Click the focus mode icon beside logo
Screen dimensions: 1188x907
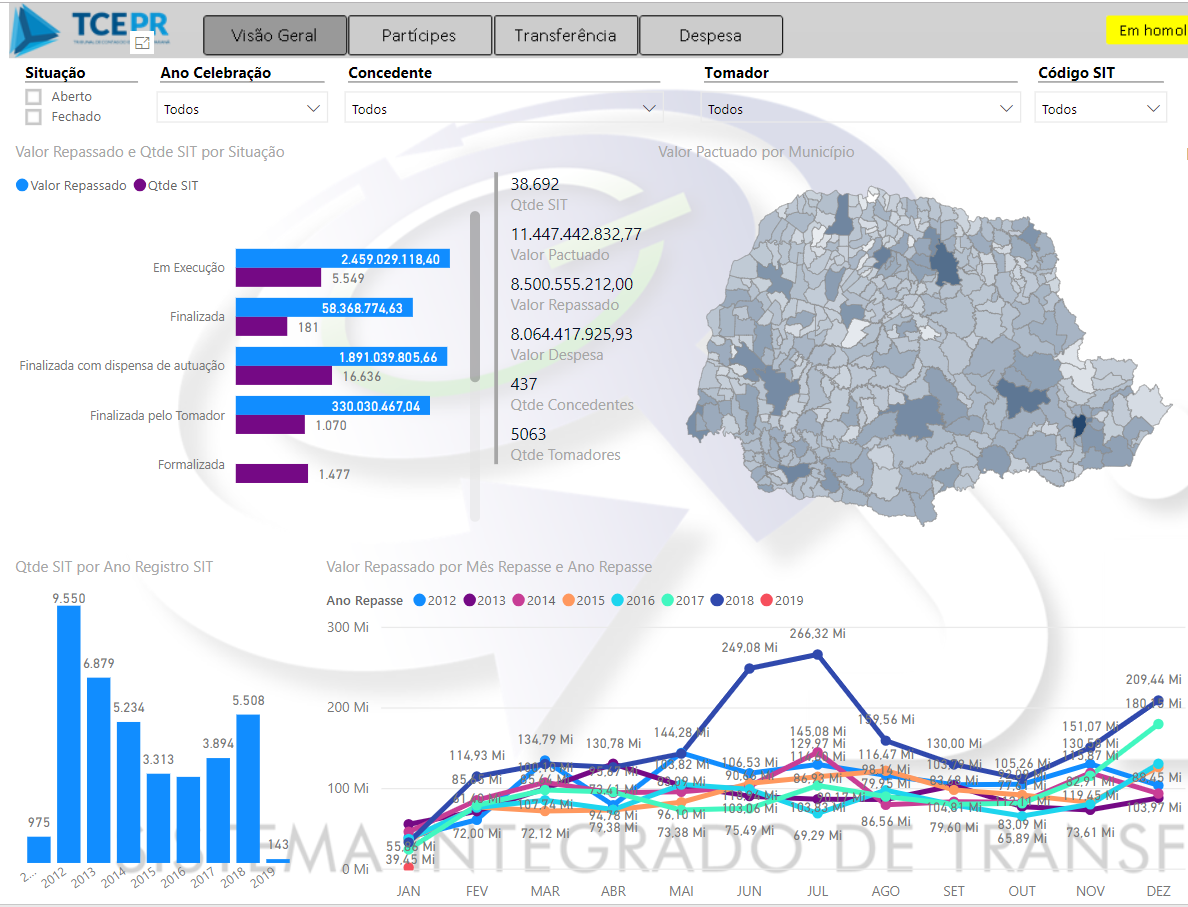pos(142,43)
